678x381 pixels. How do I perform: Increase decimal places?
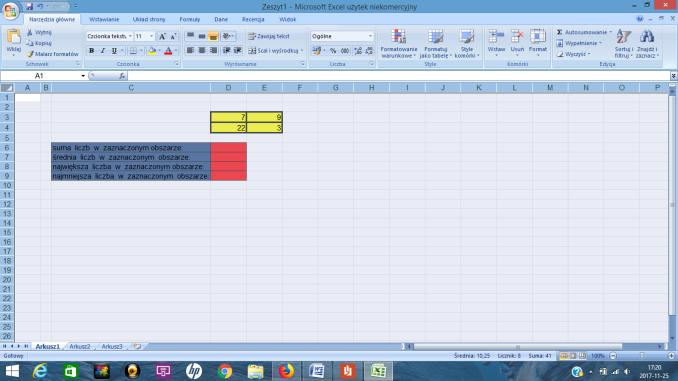[x=358, y=51]
